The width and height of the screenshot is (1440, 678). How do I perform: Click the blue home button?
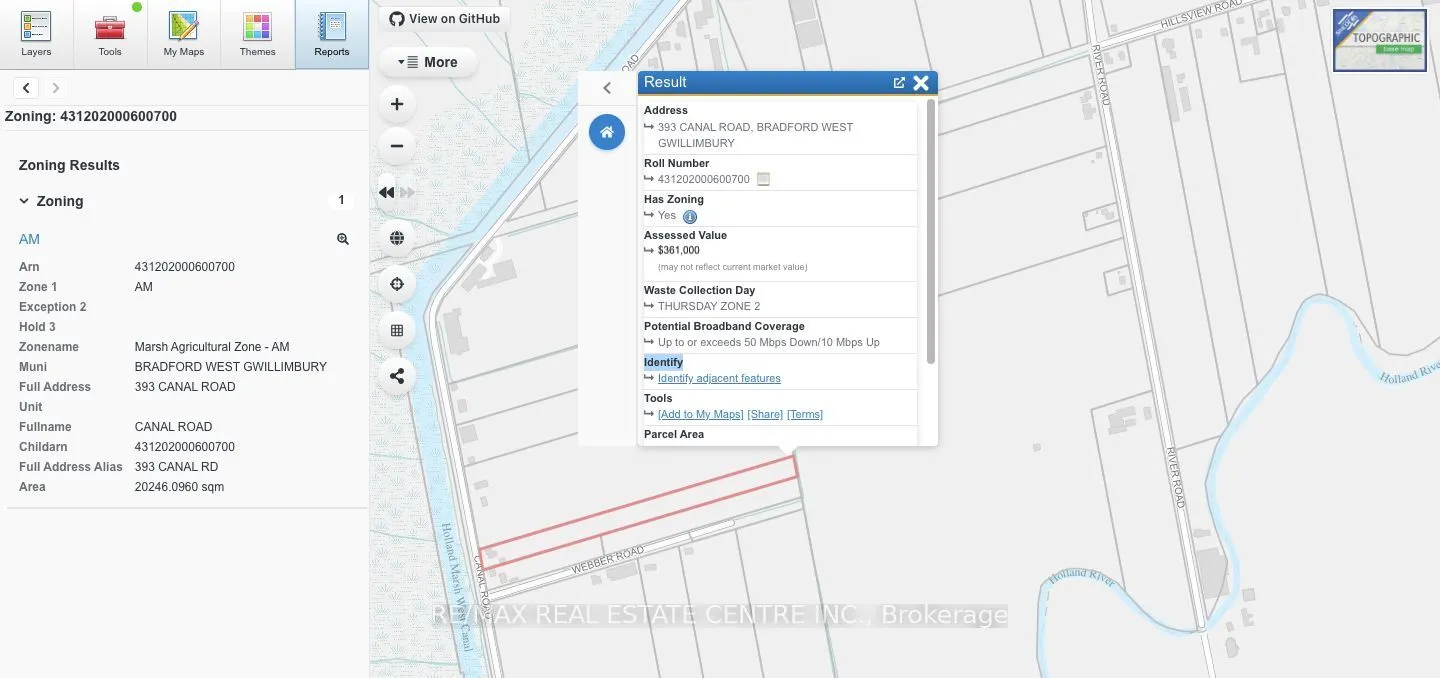pos(607,132)
